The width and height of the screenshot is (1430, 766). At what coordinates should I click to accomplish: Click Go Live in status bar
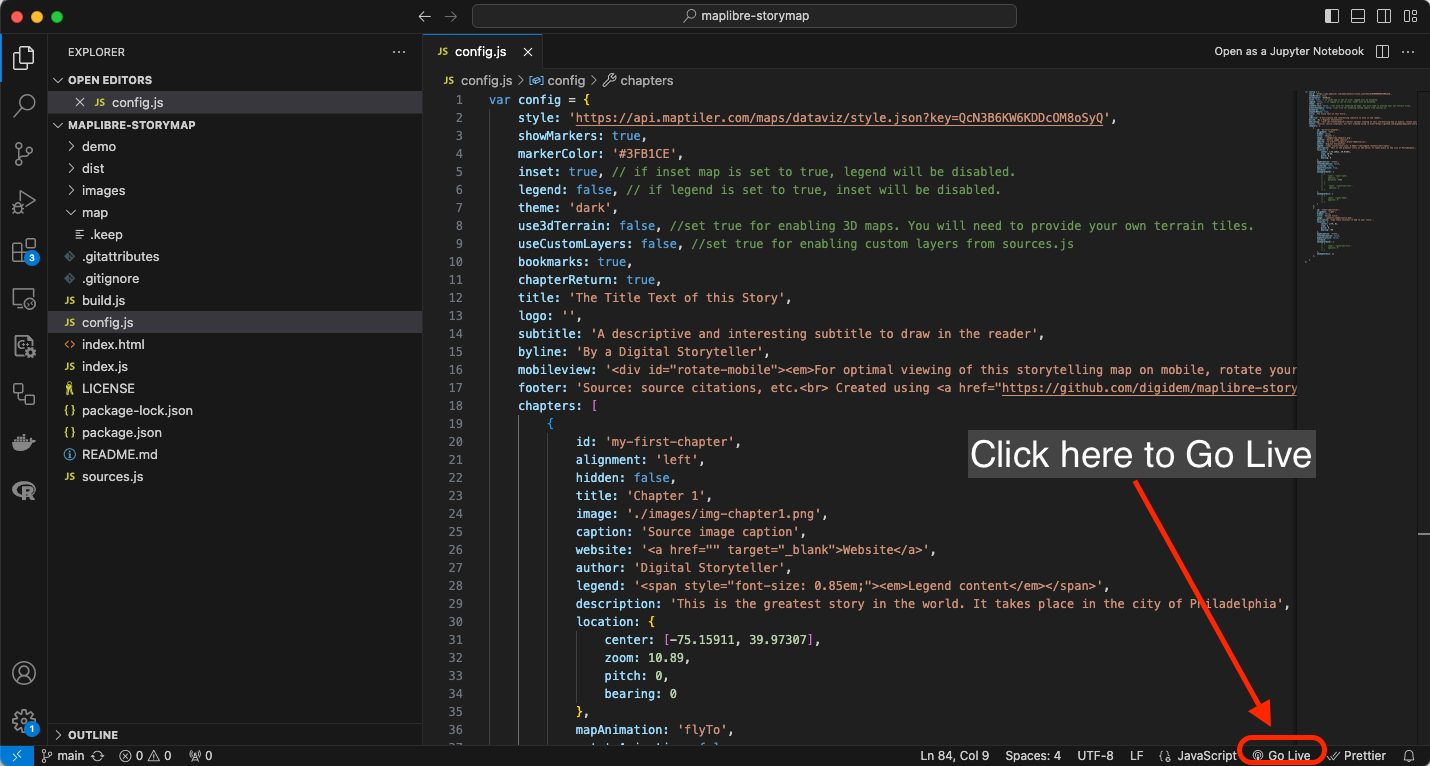(1282, 756)
